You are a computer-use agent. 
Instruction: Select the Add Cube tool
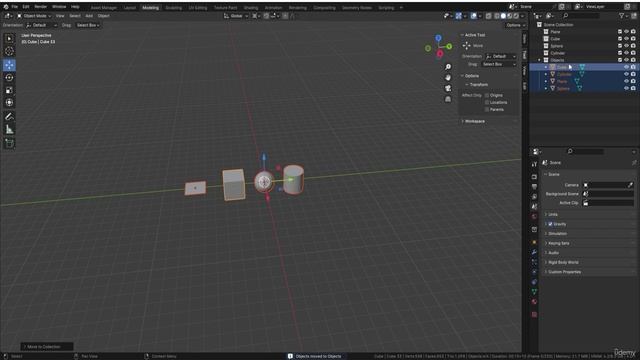(x=9, y=143)
